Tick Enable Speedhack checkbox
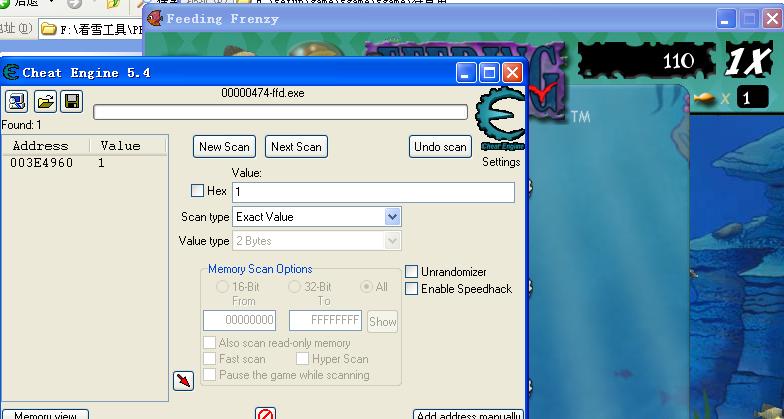 [x=411, y=288]
